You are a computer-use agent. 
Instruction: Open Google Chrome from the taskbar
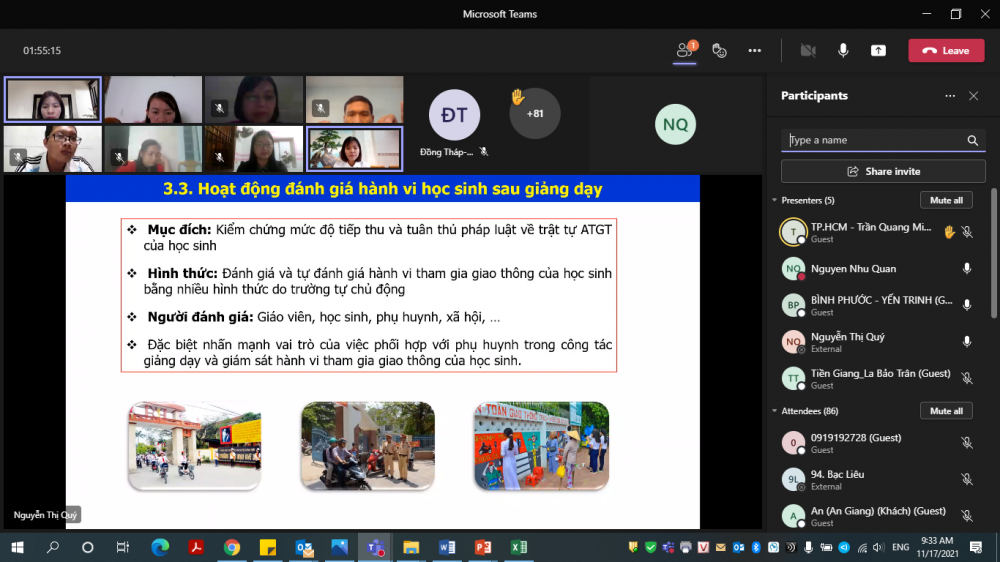point(232,548)
